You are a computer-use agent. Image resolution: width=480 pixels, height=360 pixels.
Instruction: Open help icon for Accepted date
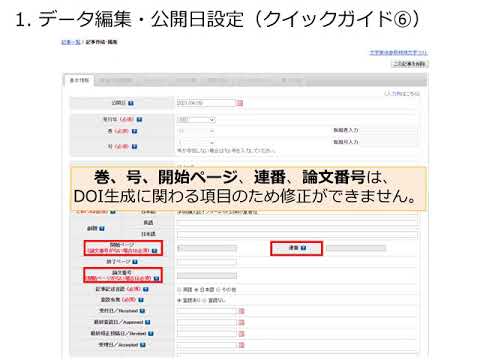143,345
